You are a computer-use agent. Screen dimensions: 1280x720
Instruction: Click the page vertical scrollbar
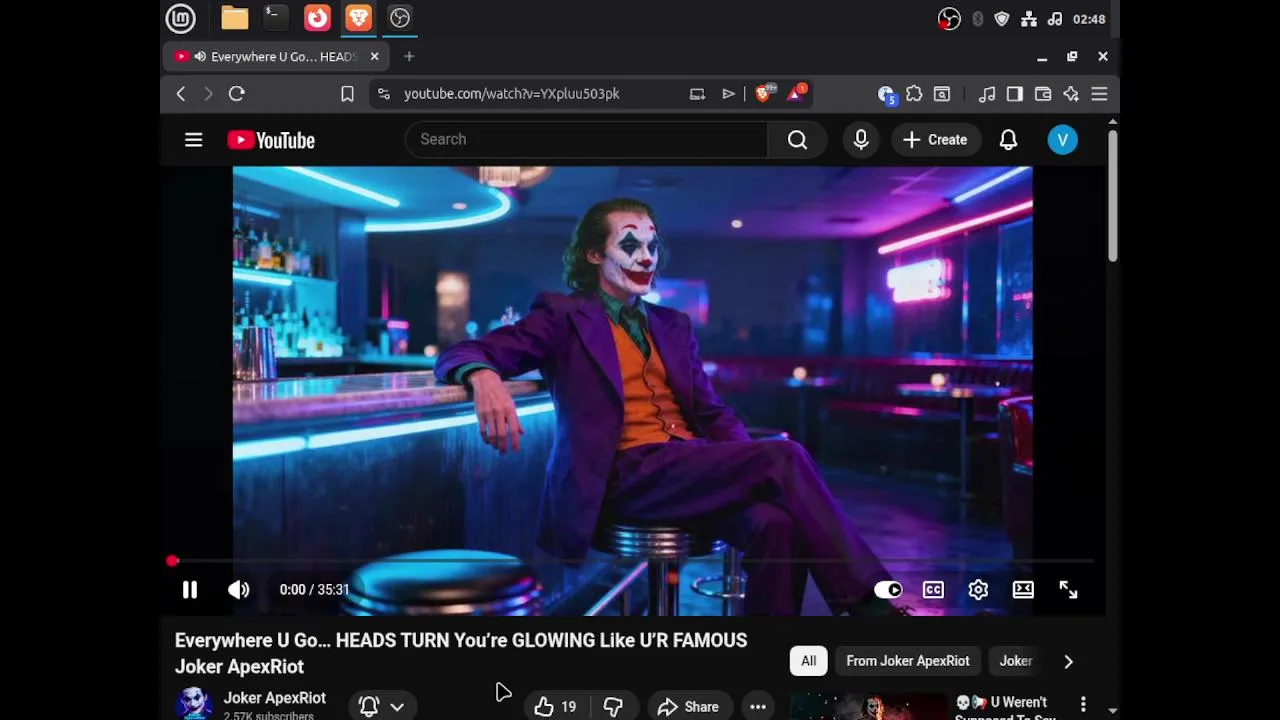point(1112,196)
